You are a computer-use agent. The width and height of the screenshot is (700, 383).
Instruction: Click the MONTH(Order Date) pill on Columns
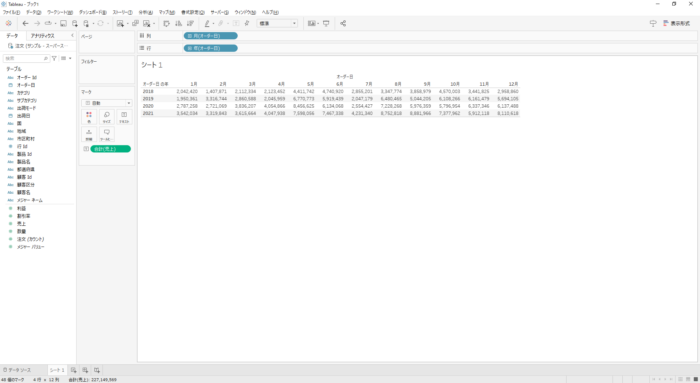[211, 36]
